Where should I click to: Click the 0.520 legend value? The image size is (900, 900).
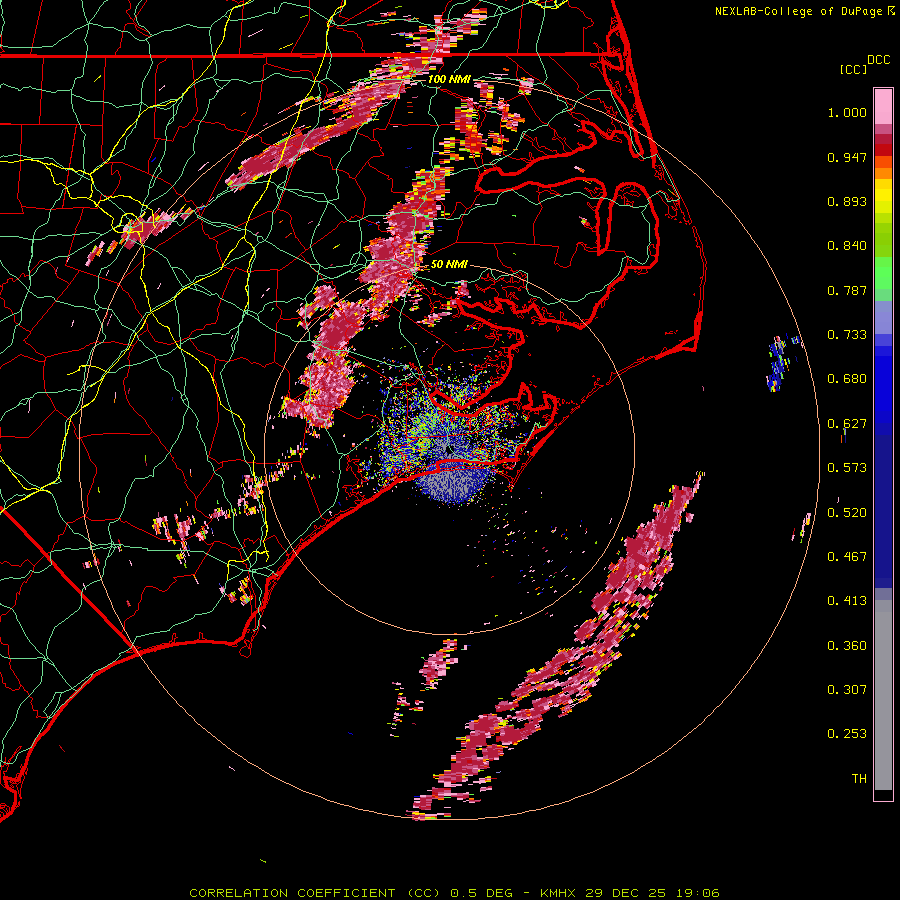(x=847, y=513)
